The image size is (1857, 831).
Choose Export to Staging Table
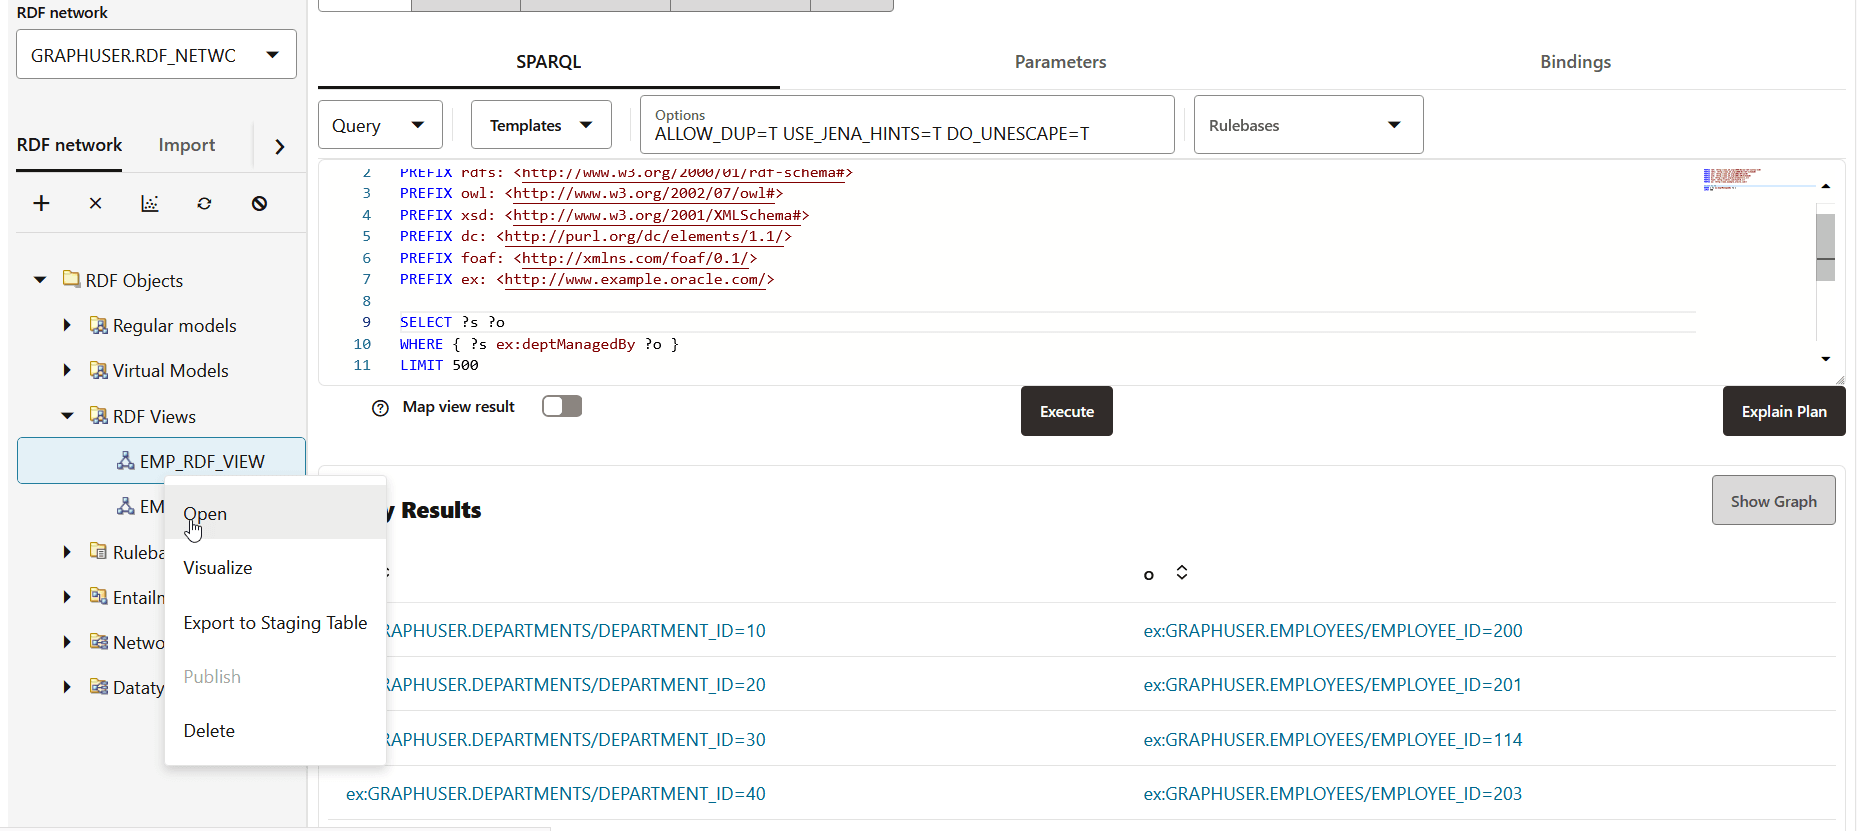275,623
